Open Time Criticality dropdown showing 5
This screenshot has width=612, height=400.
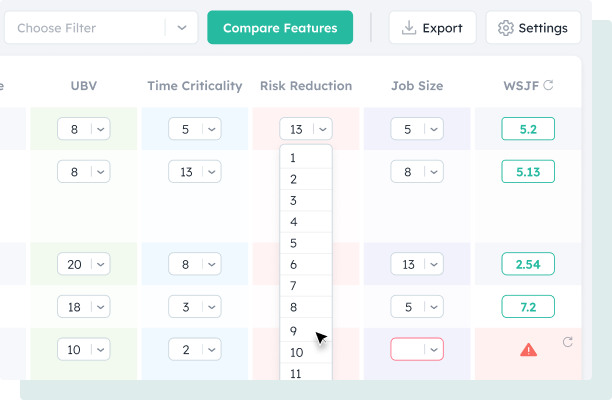pyautogui.click(x=195, y=129)
